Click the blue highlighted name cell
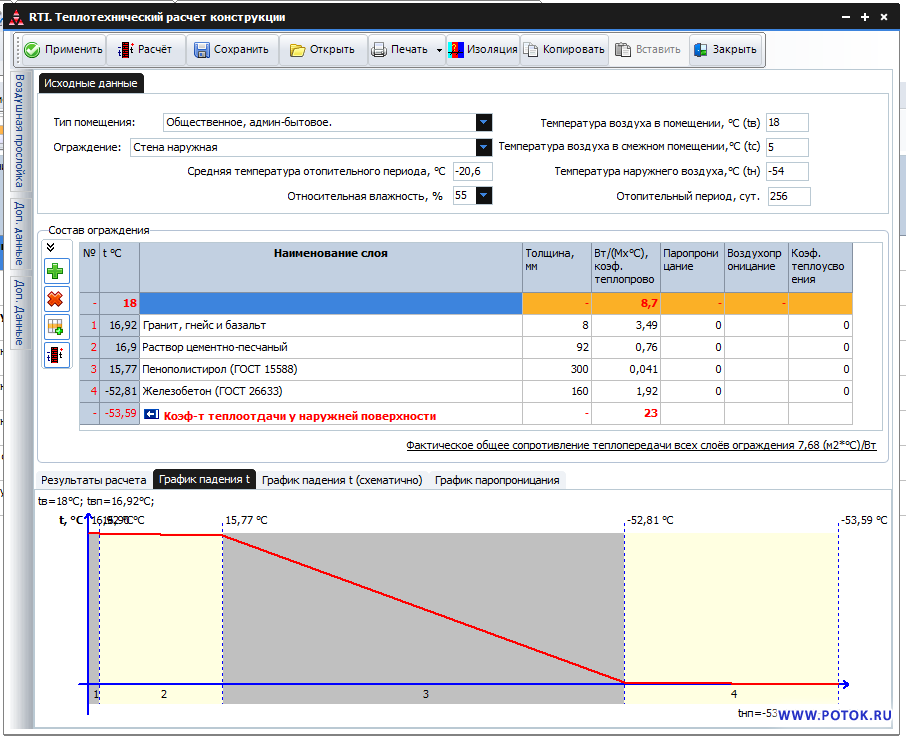This screenshot has width=906, height=736. (x=331, y=303)
